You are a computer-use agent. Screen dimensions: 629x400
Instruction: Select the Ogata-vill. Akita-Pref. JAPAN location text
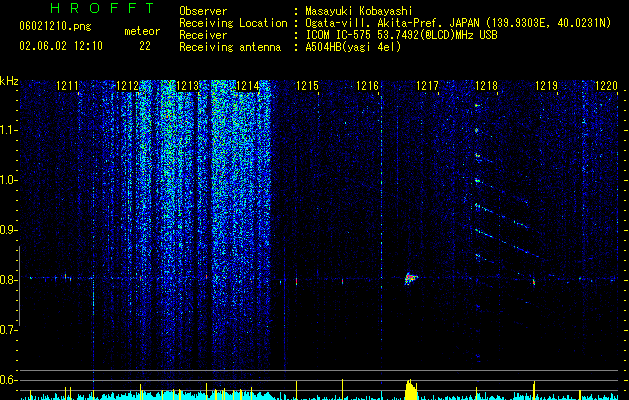tap(458, 23)
